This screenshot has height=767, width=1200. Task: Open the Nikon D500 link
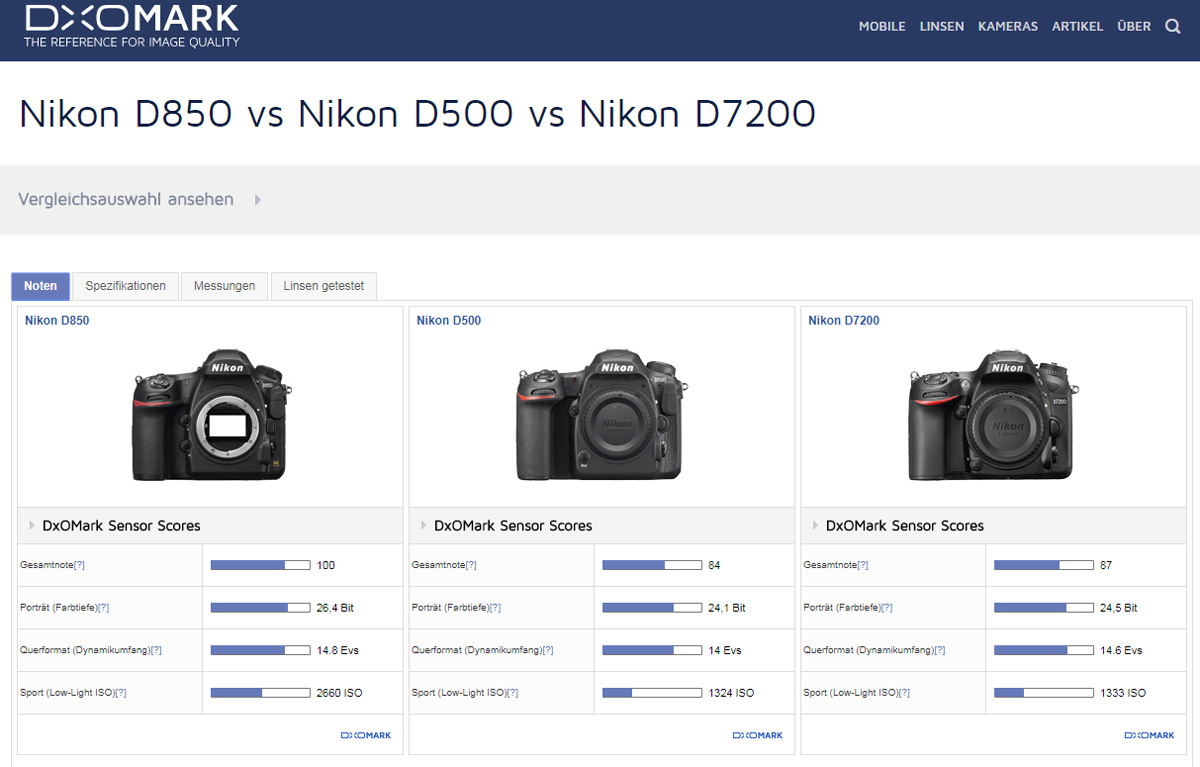coord(449,321)
